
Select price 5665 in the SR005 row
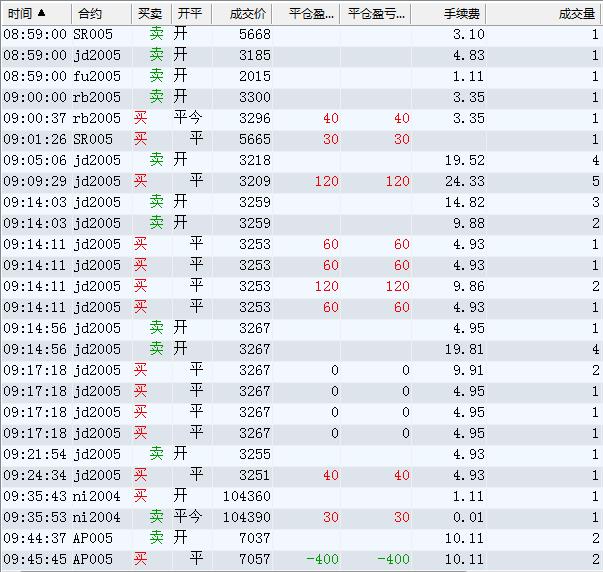(255, 139)
